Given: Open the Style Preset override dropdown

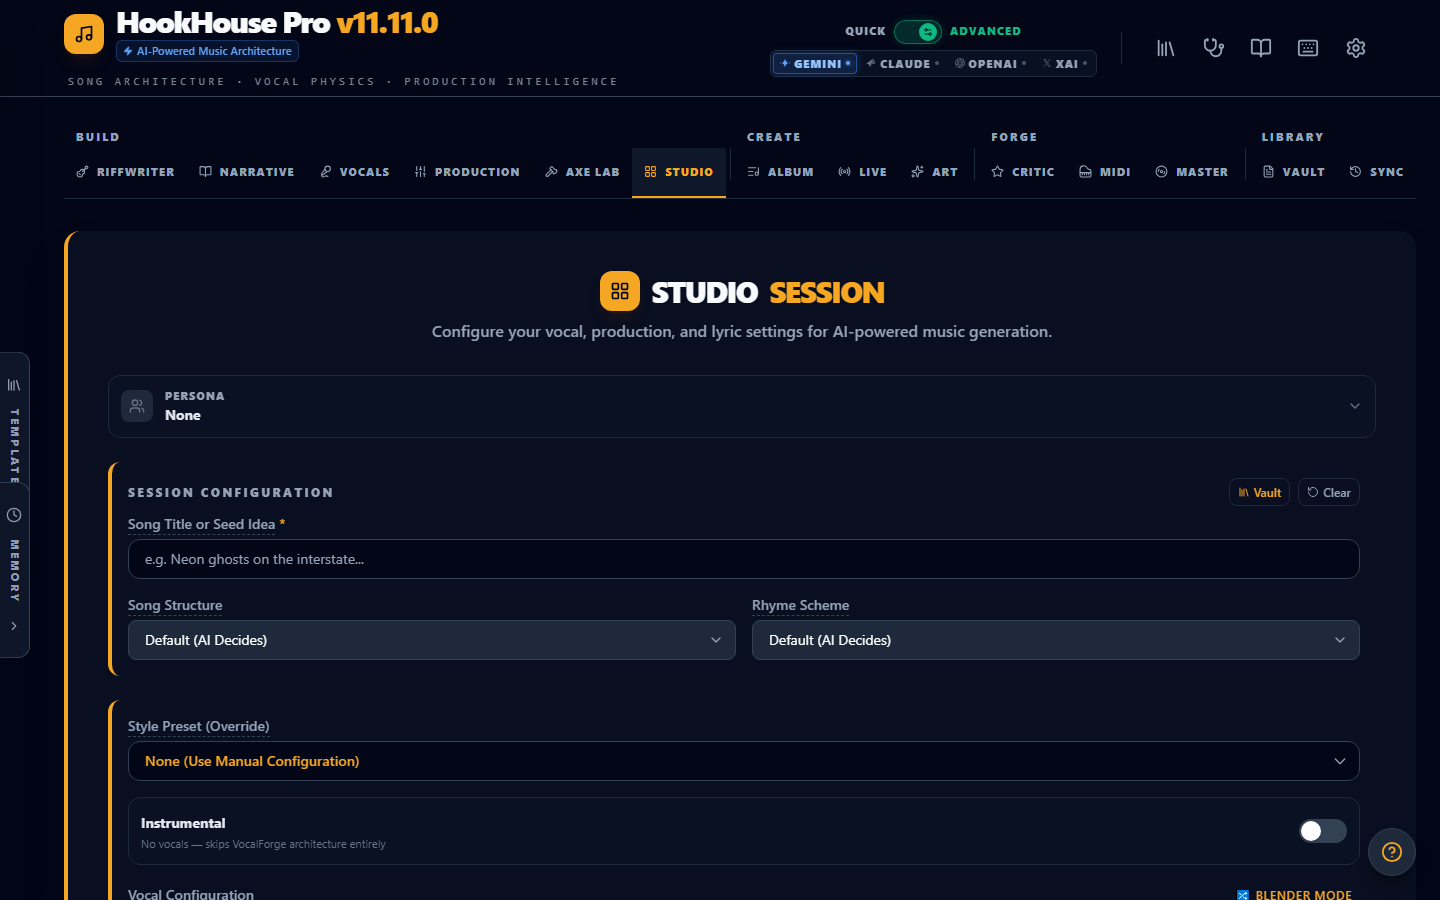Looking at the screenshot, I should [x=743, y=761].
